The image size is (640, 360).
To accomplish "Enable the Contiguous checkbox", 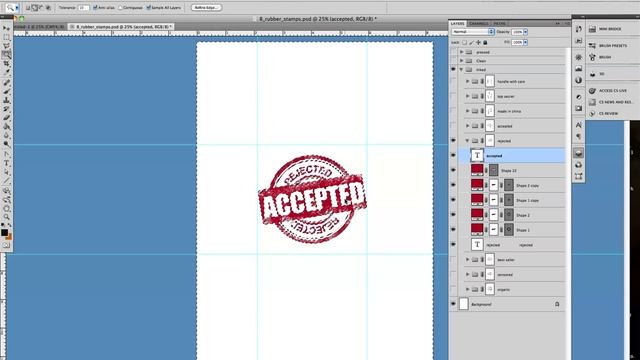I will coord(120,8).
